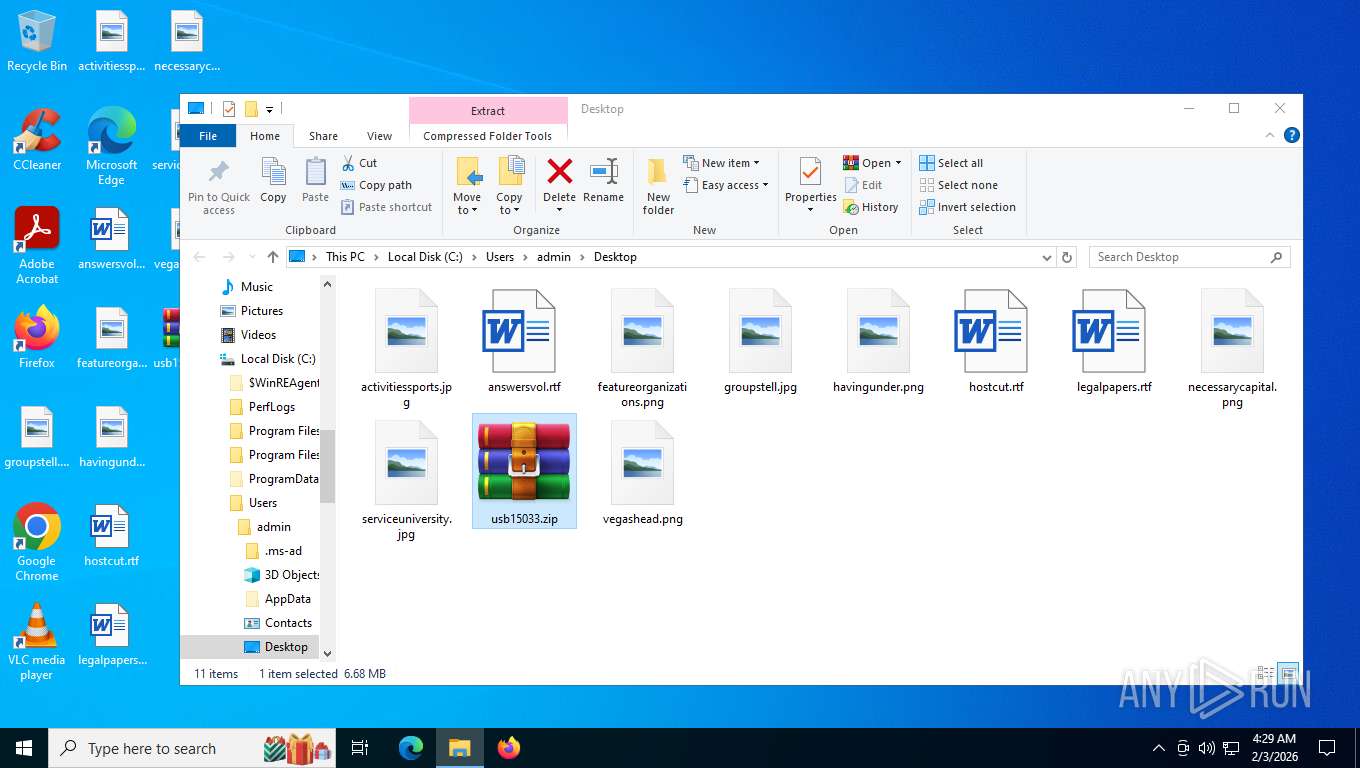Open the File menu tab
Viewport: 1360px width, 768px height.
coord(208,136)
